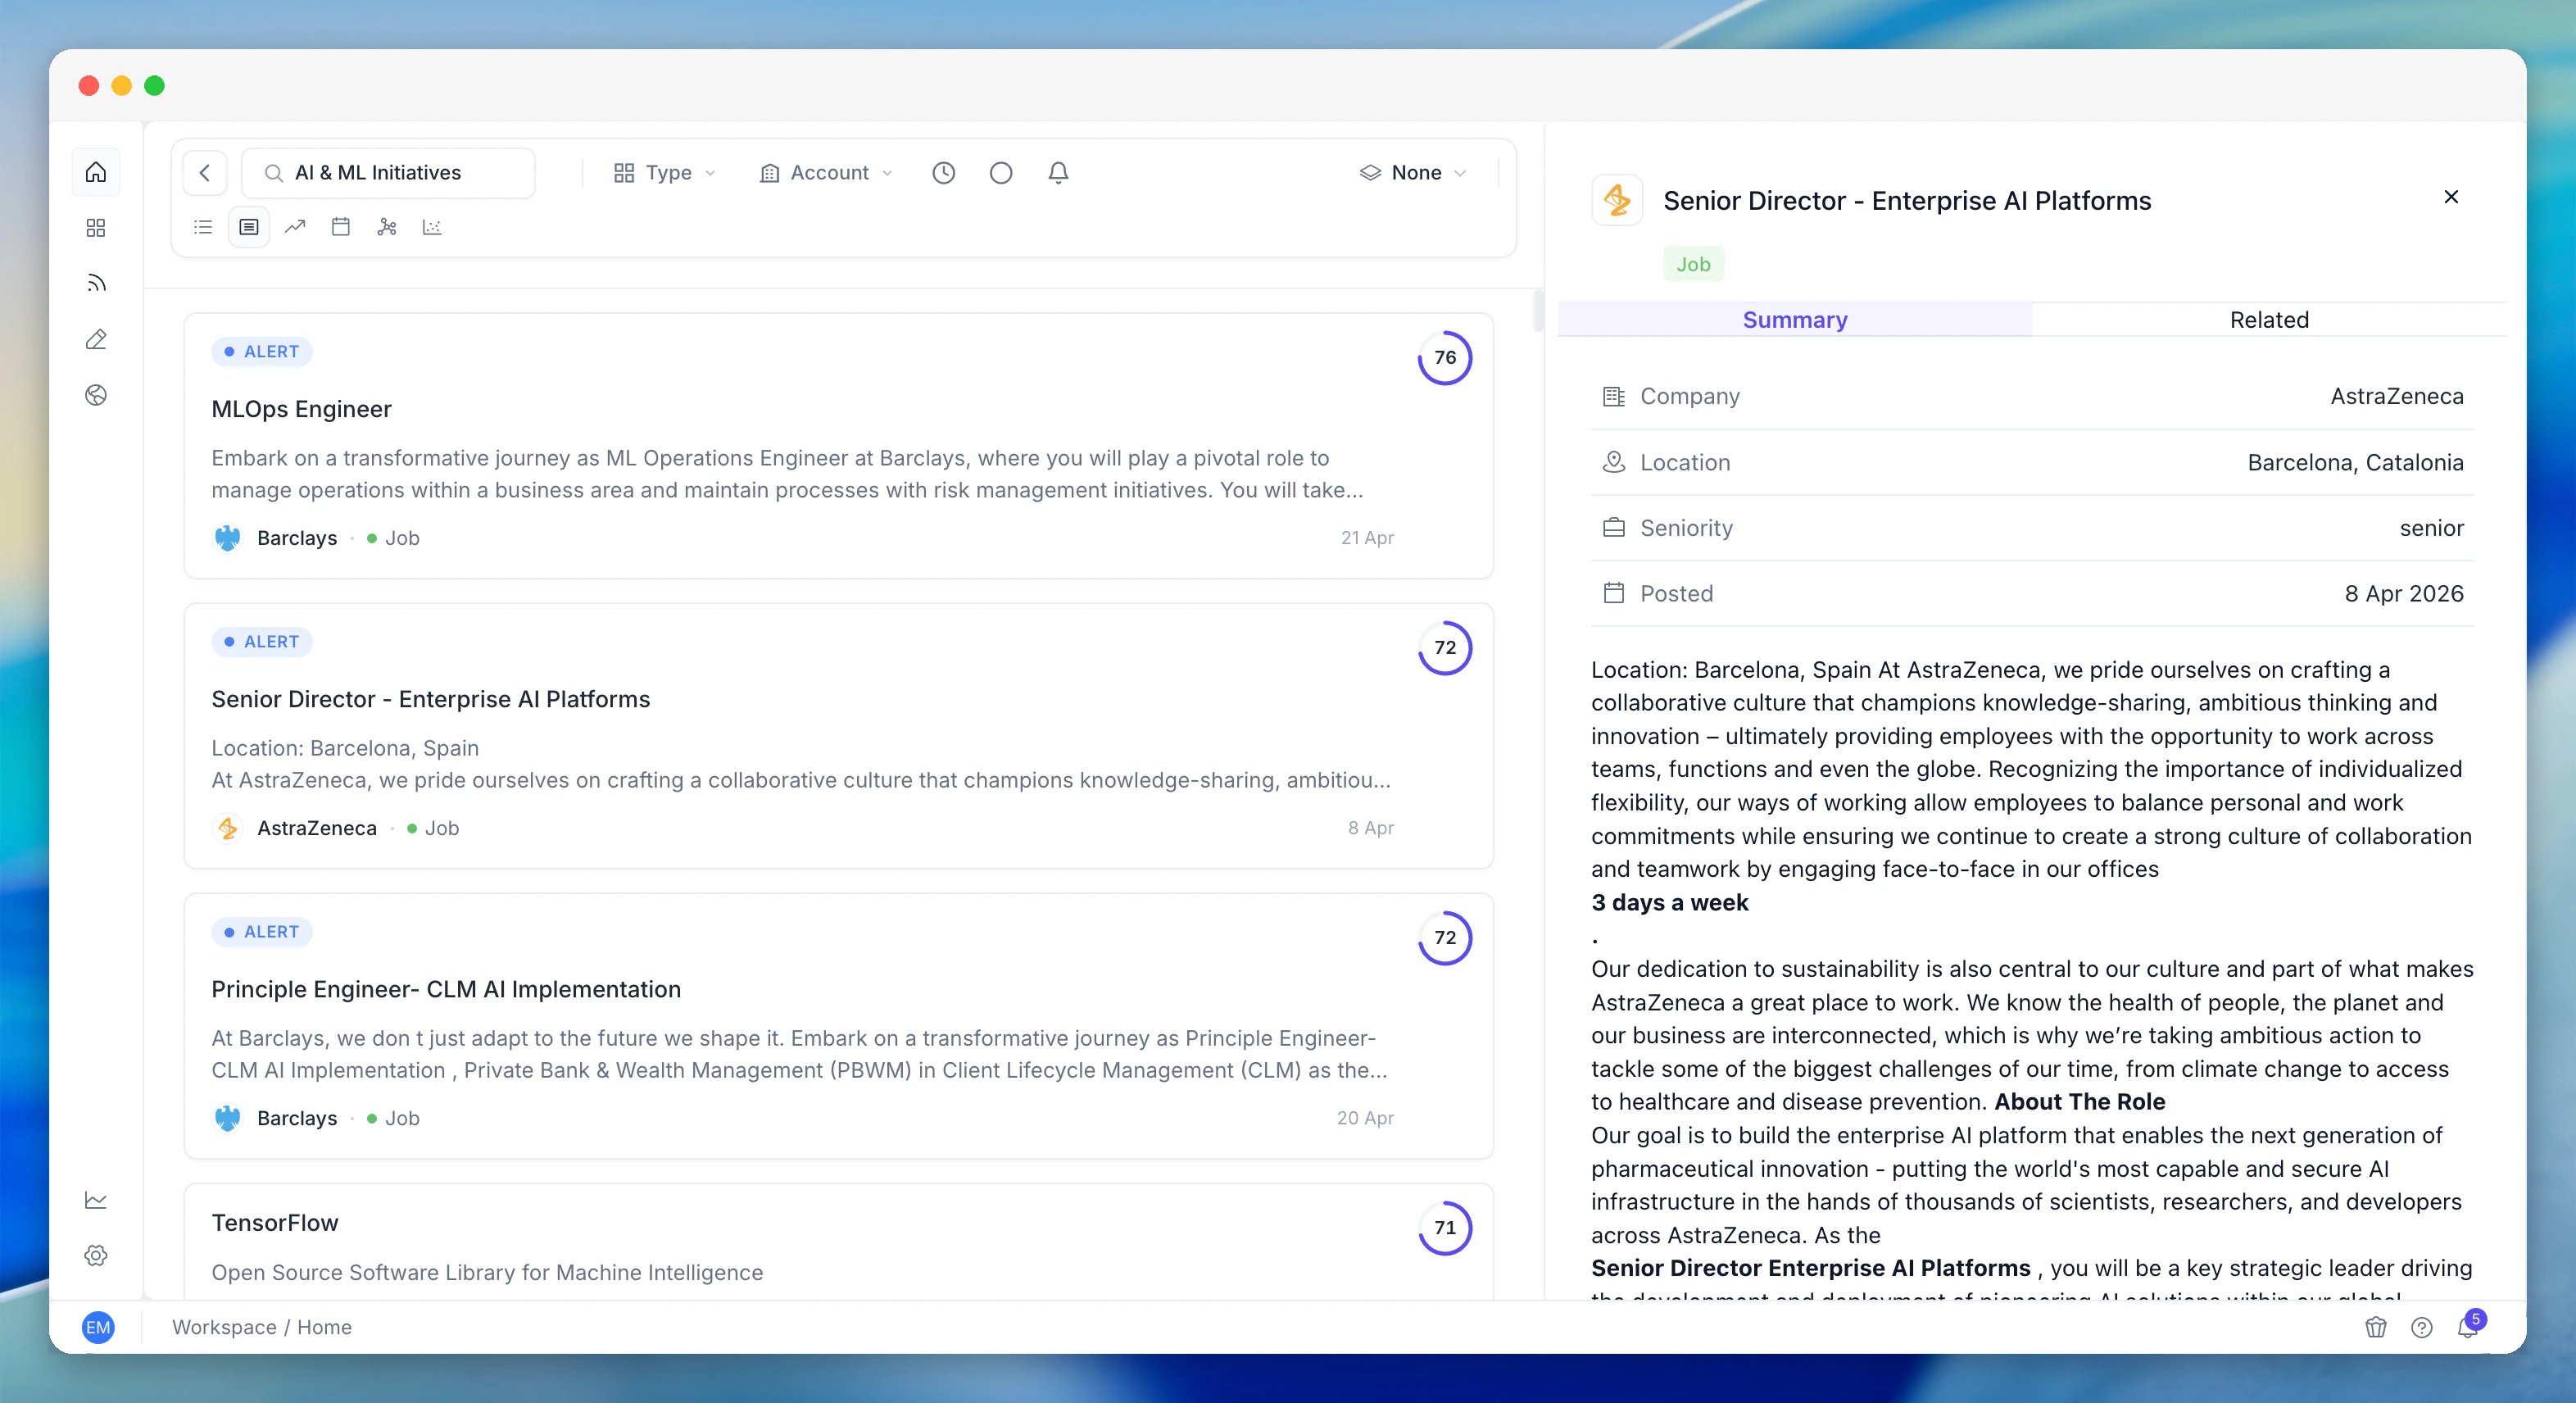Click score 71 ring on TensorFlow card
2576x1403 pixels.
[1444, 1228]
